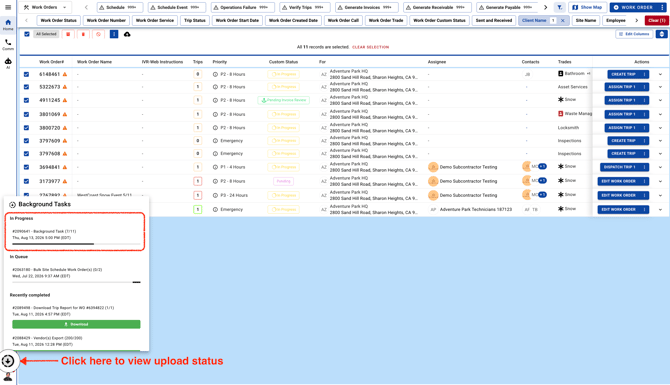Uncheck work order 3797609 checkbox

(x=26, y=141)
